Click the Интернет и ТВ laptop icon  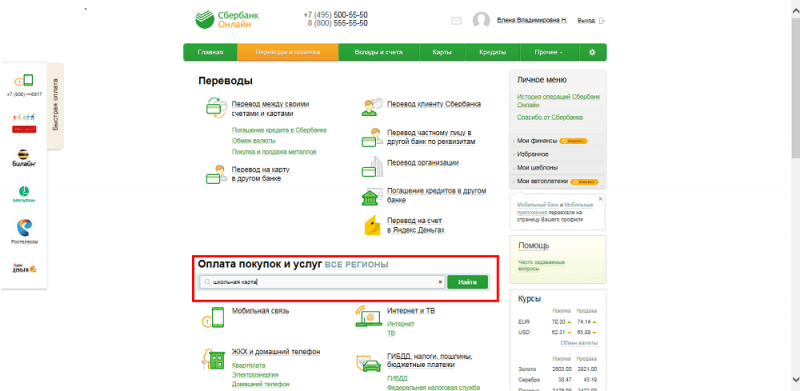(368, 316)
